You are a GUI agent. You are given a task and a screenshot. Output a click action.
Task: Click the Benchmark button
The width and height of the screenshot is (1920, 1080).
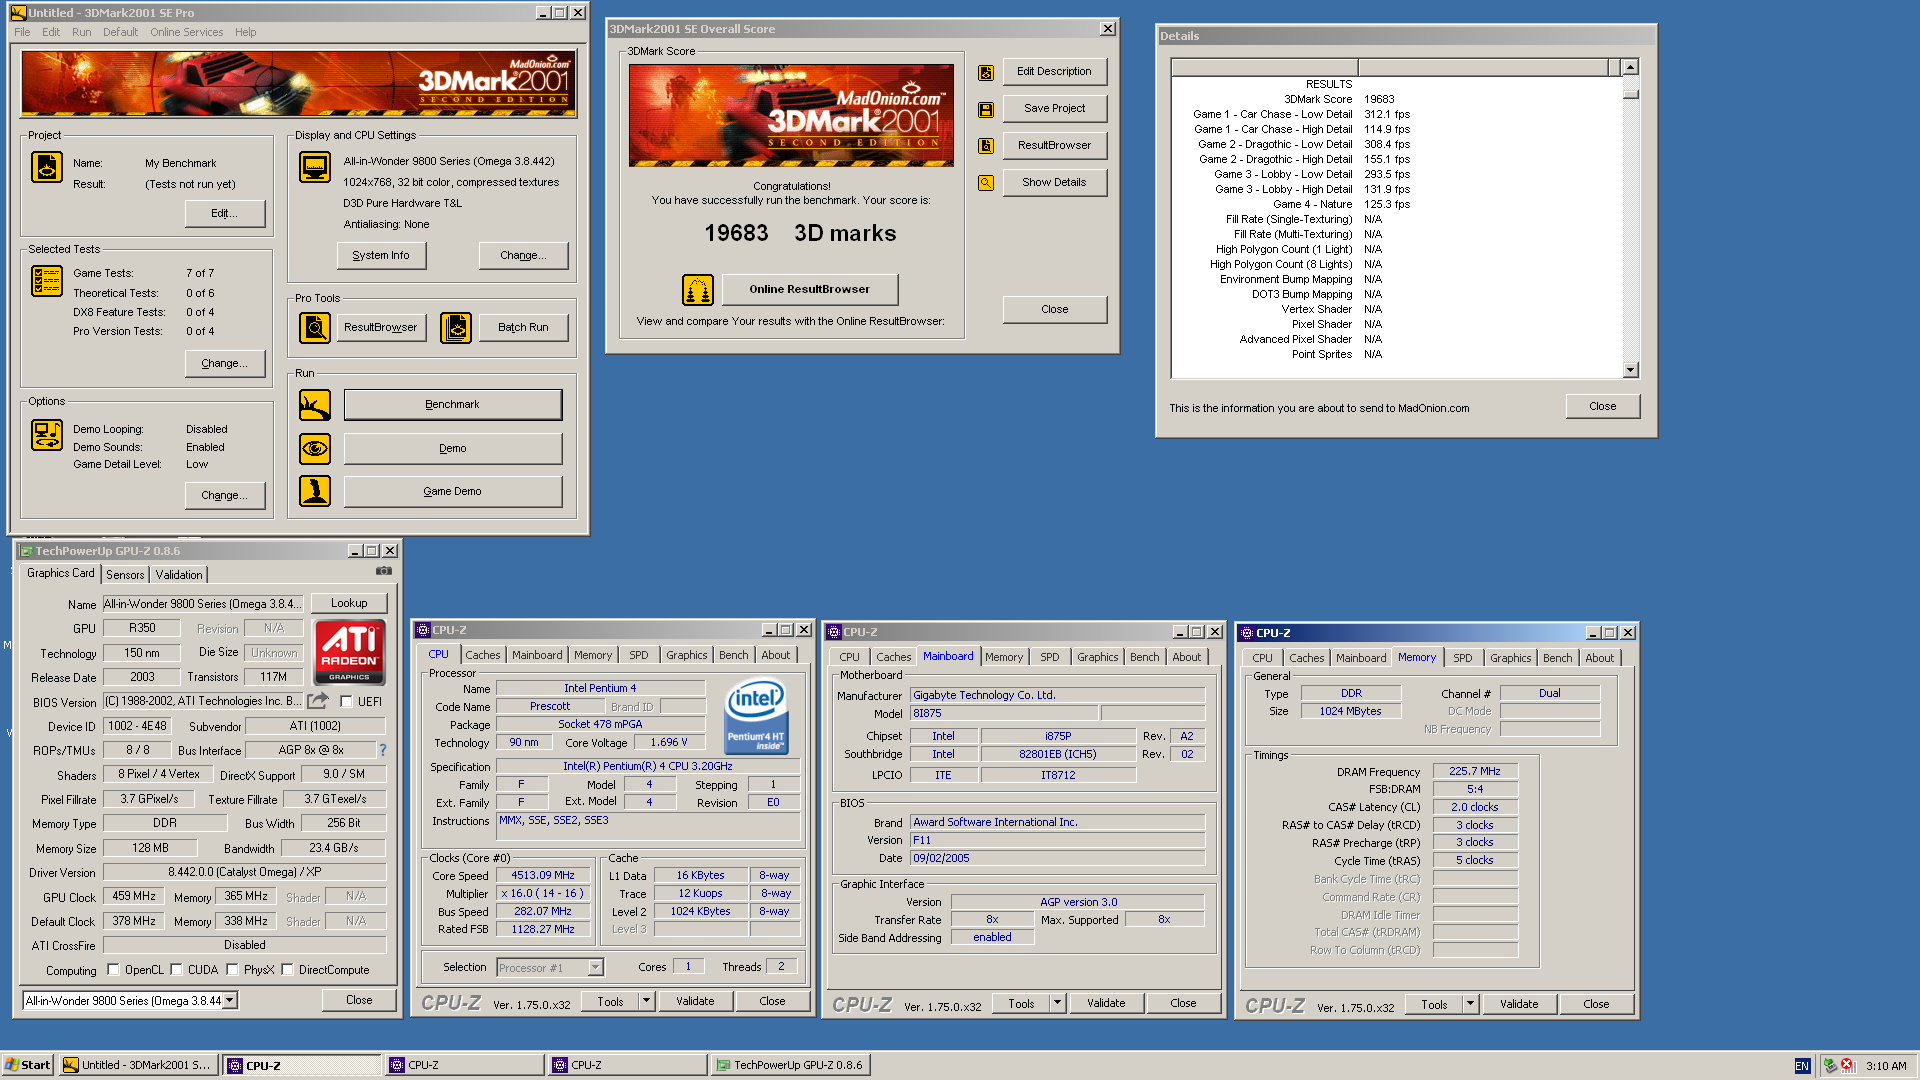(453, 405)
